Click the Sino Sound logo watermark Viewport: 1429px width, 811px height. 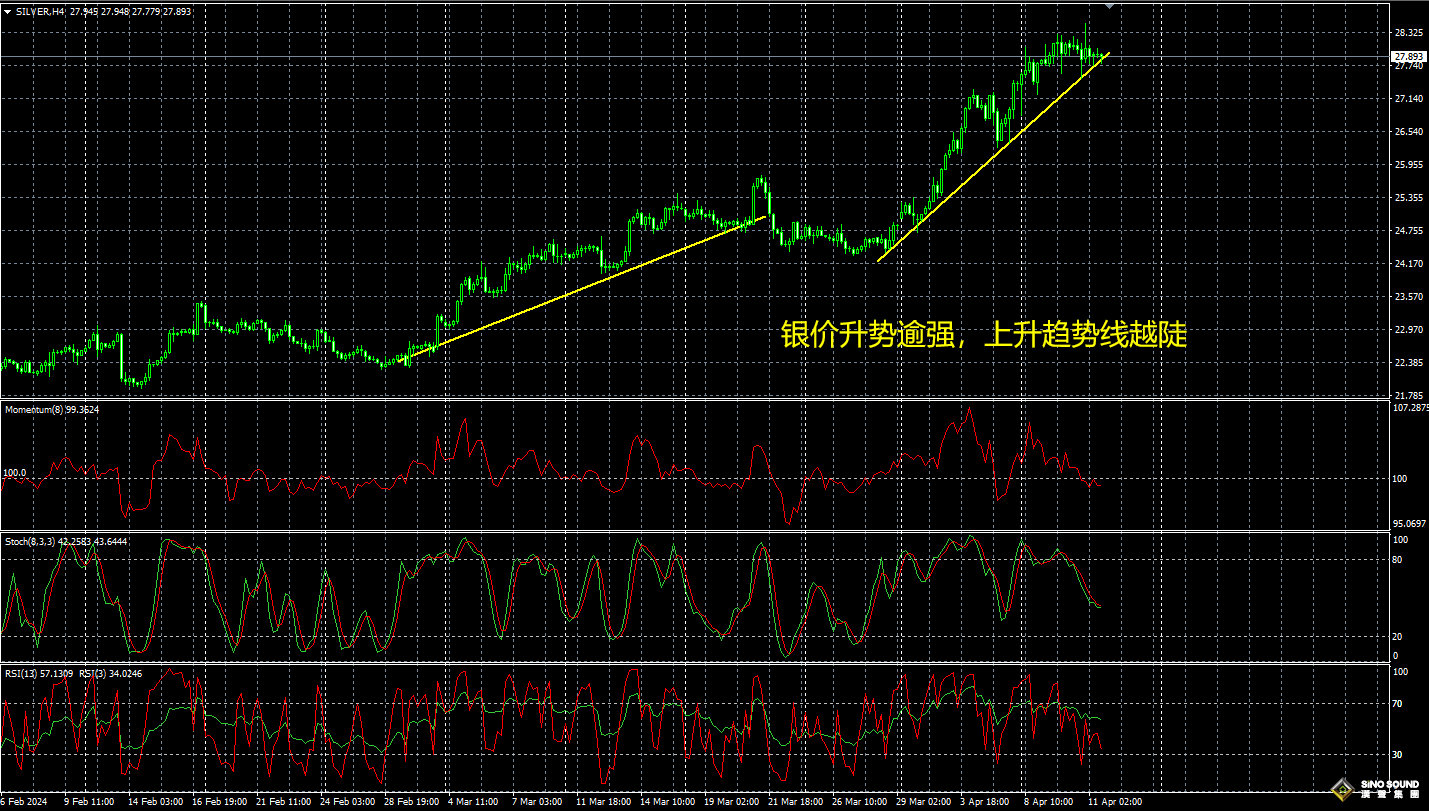coord(1389,788)
